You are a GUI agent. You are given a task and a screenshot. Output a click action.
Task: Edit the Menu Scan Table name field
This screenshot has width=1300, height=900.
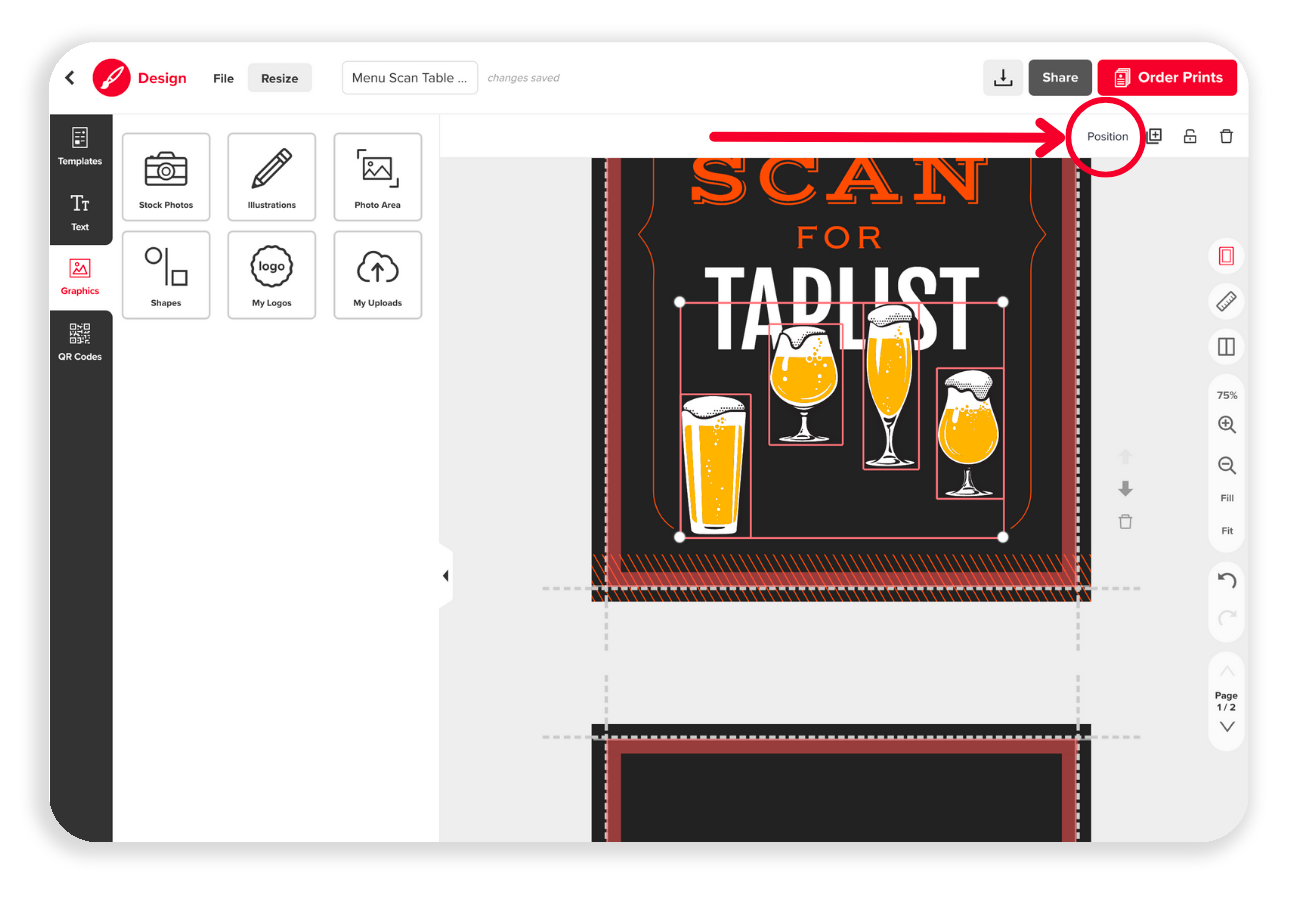pos(409,78)
